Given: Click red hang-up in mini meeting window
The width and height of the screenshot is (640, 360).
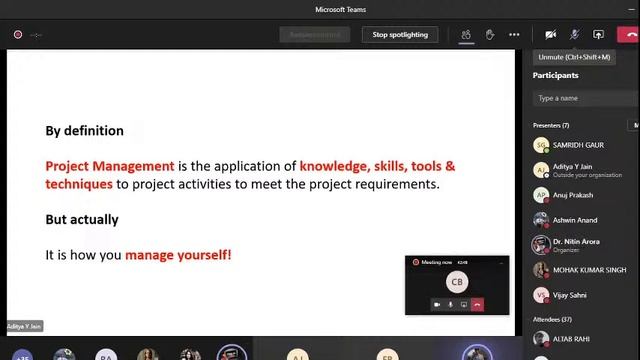Looking at the screenshot, I should (x=477, y=304).
